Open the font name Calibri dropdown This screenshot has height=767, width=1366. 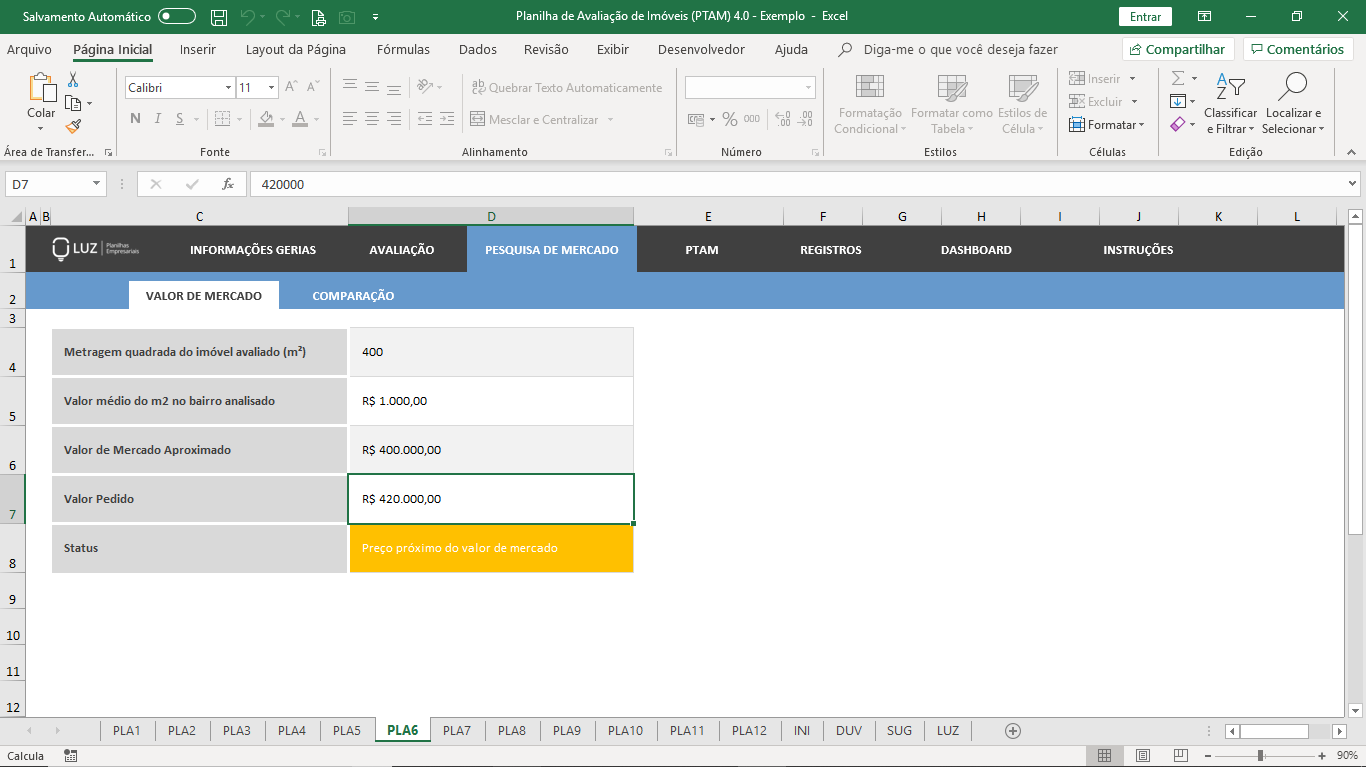pos(228,88)
